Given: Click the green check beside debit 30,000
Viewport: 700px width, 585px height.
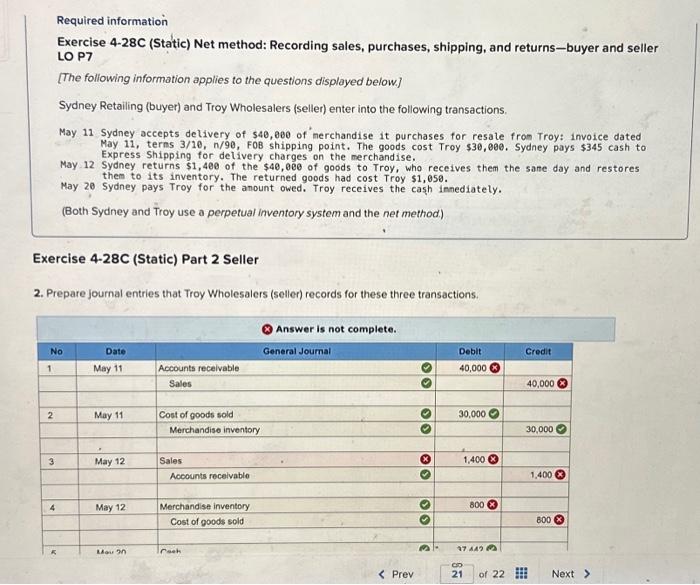Looking at the screenshot, I should pyautogui.click(x=493, y=414).
